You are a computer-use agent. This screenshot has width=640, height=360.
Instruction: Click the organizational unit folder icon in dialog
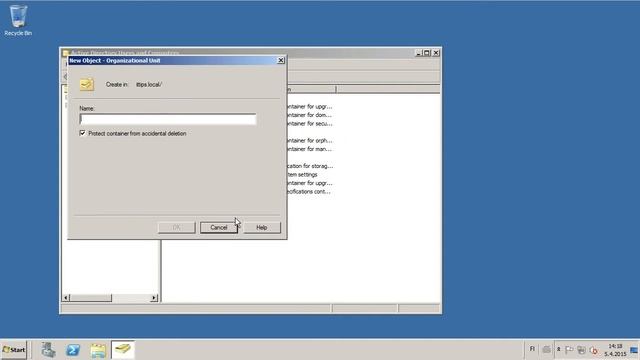point(87,84)
